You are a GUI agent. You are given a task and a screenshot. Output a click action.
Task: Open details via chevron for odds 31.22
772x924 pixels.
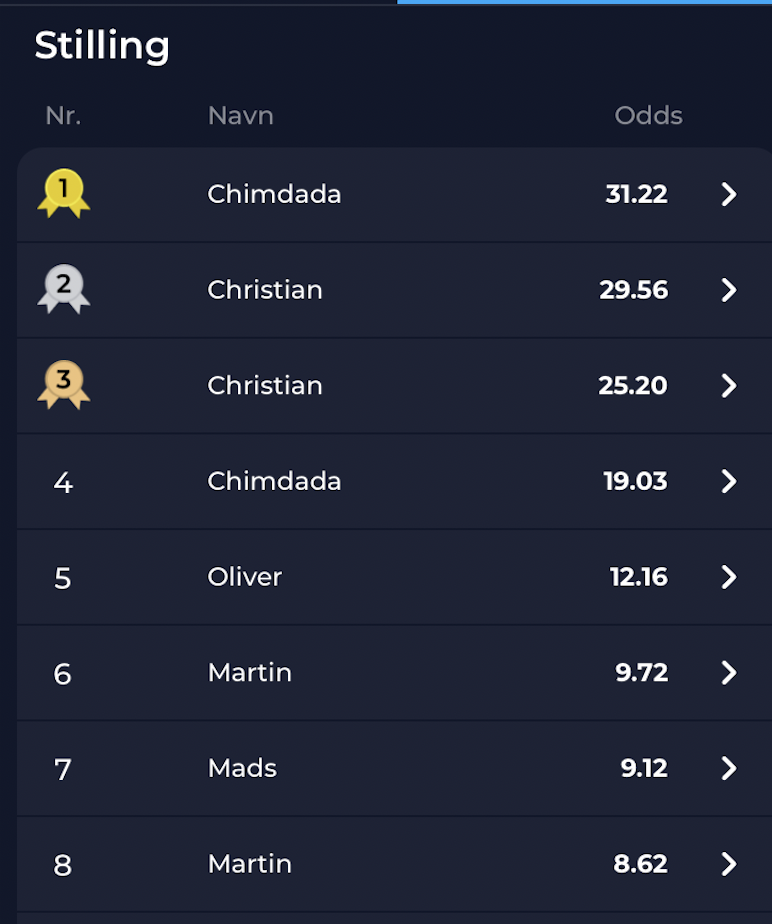[729, 194]
